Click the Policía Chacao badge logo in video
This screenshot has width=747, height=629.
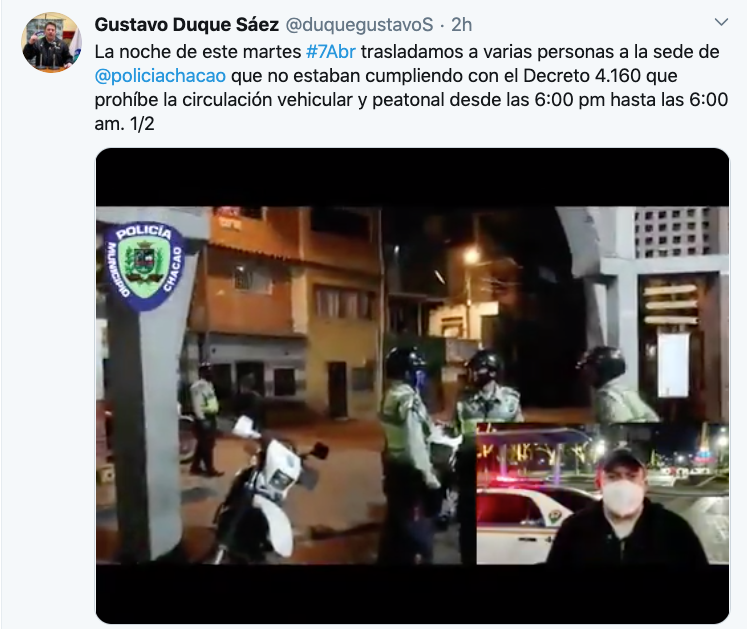pyautogui.click(x=144, y=267)
